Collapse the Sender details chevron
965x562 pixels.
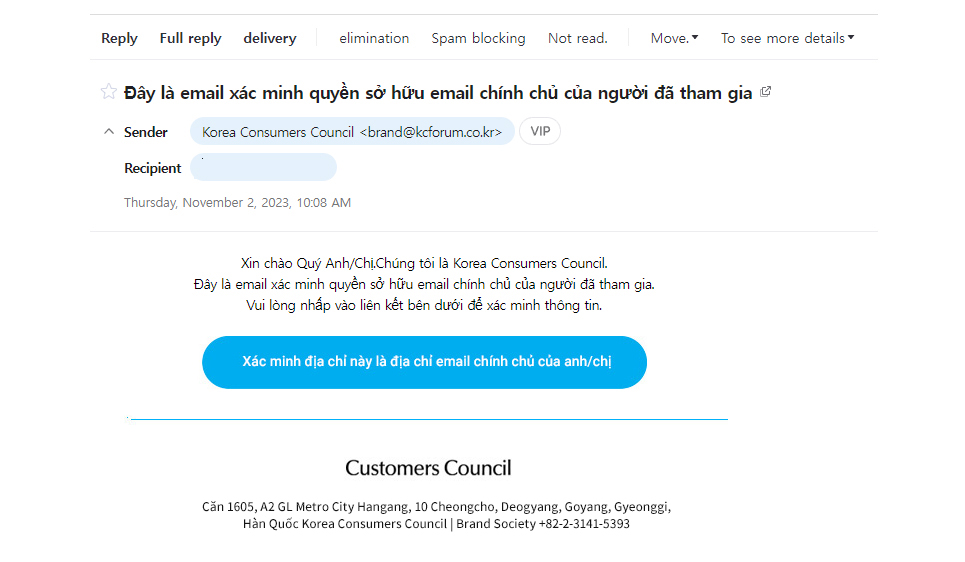[108, 132]
